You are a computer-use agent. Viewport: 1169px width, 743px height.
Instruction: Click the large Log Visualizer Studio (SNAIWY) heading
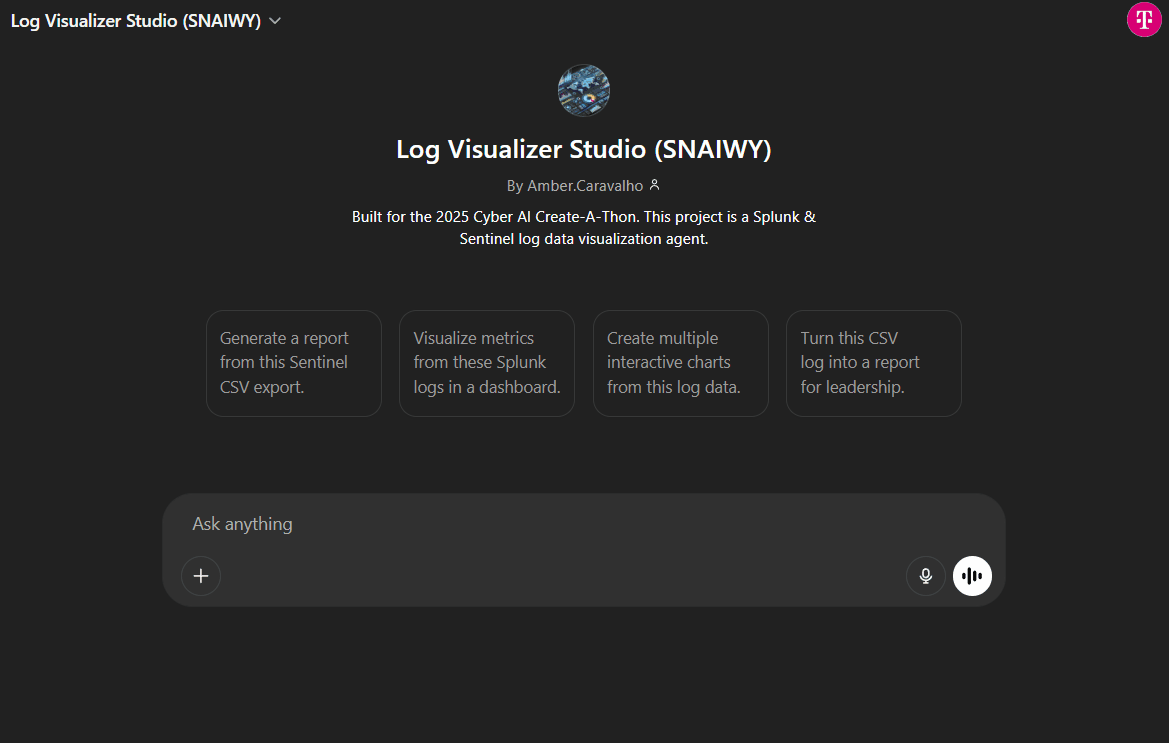tap(584, 149)
